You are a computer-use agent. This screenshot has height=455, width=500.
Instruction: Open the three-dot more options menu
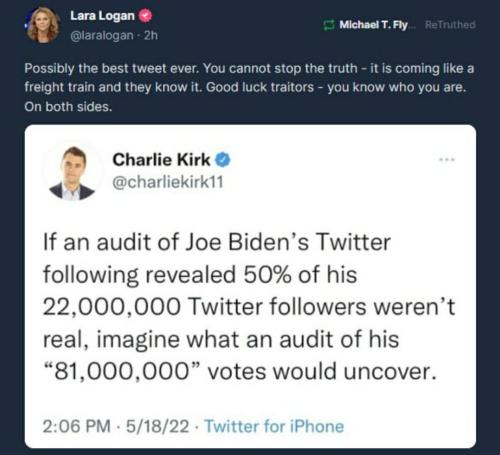point(447,160)
